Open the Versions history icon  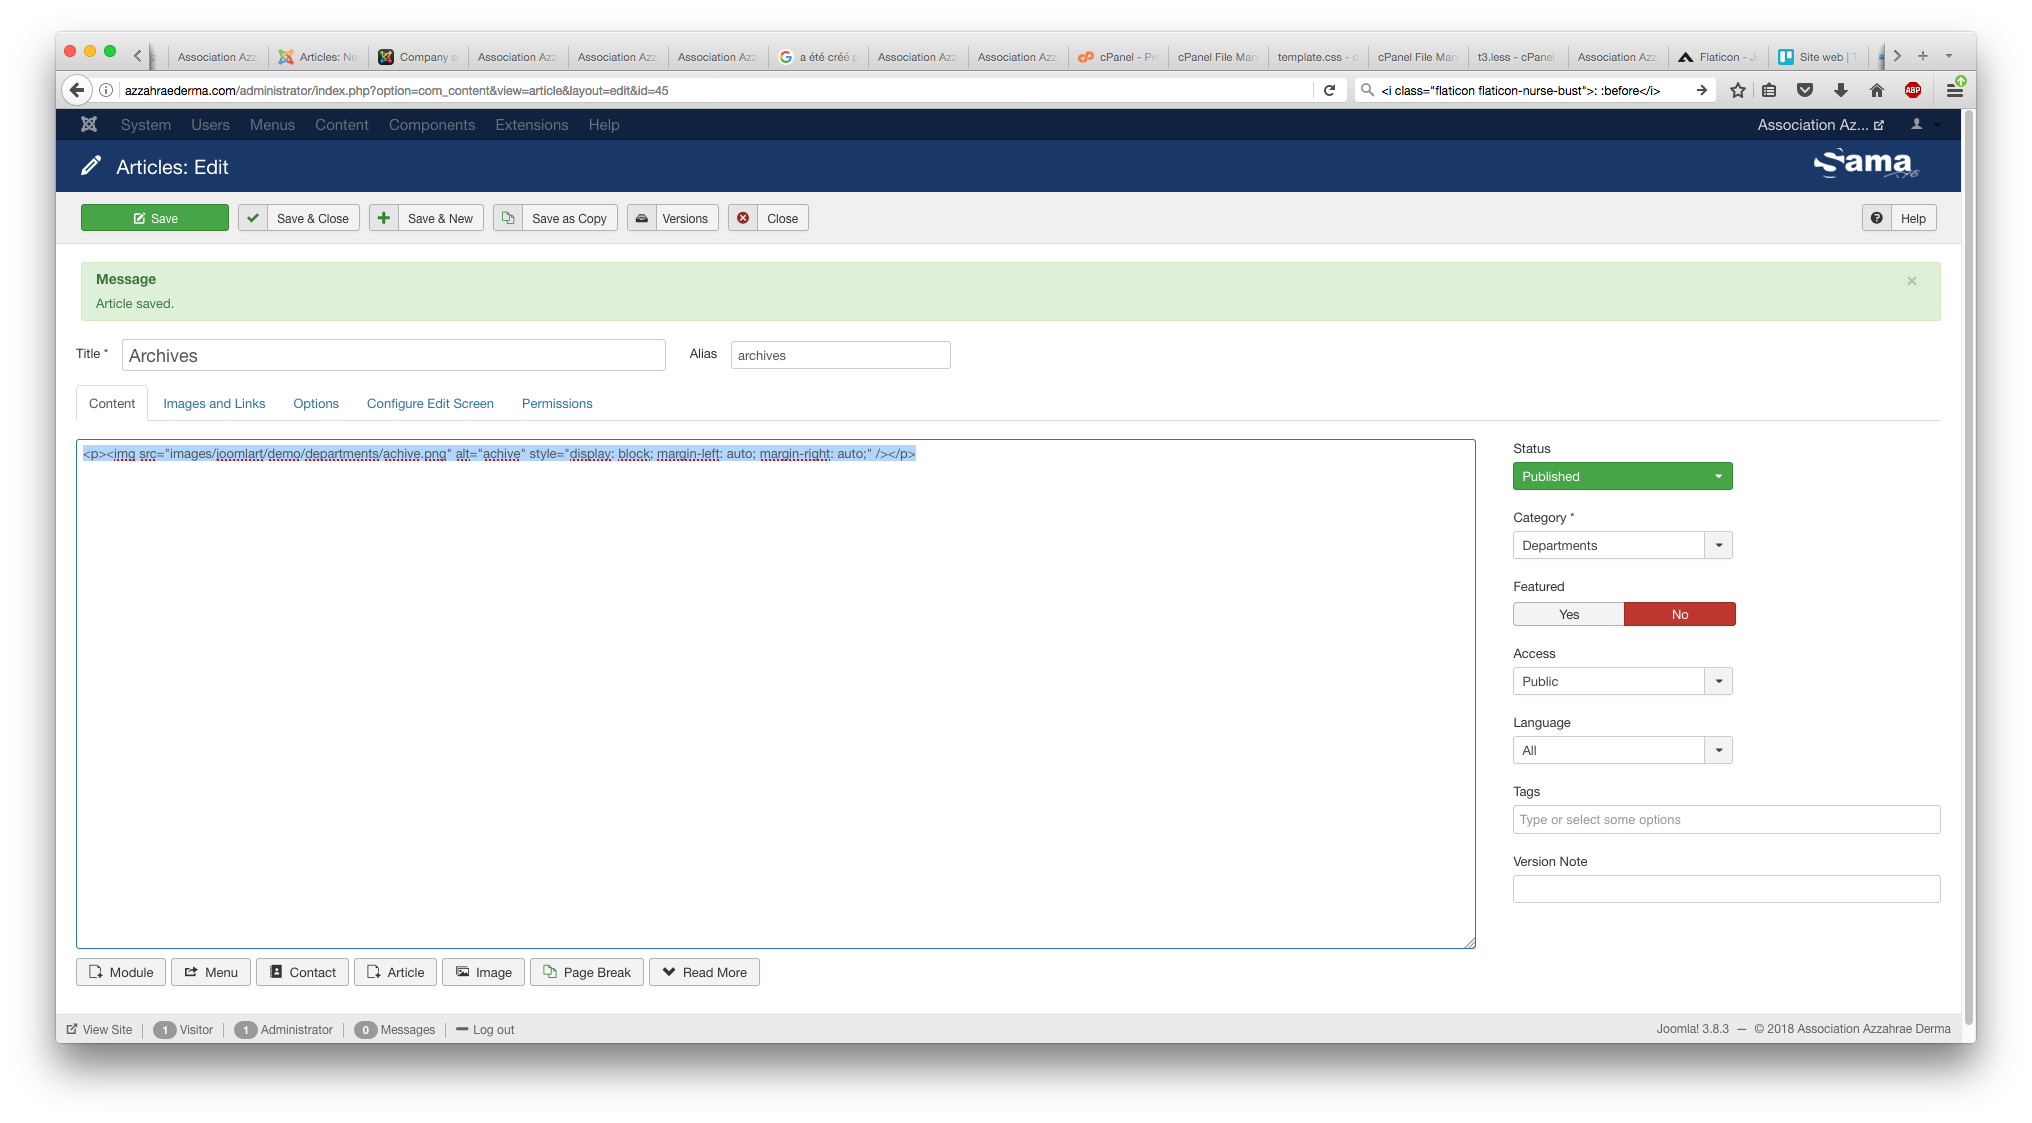coord(642,218)
